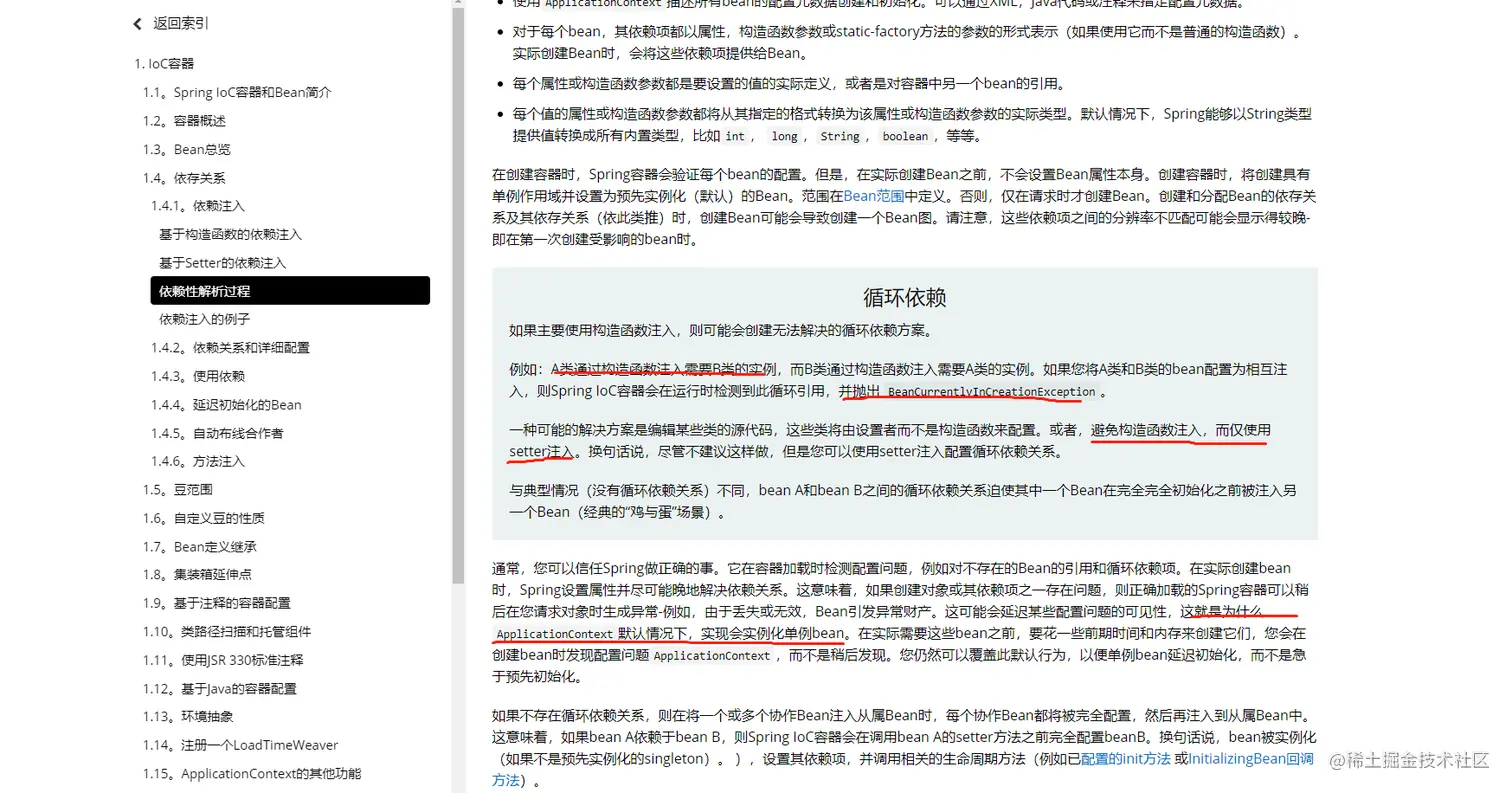The image size is (1512, 793).
Task: Select highlighted item 依赖性解析过程
Action: coord(290,291)
